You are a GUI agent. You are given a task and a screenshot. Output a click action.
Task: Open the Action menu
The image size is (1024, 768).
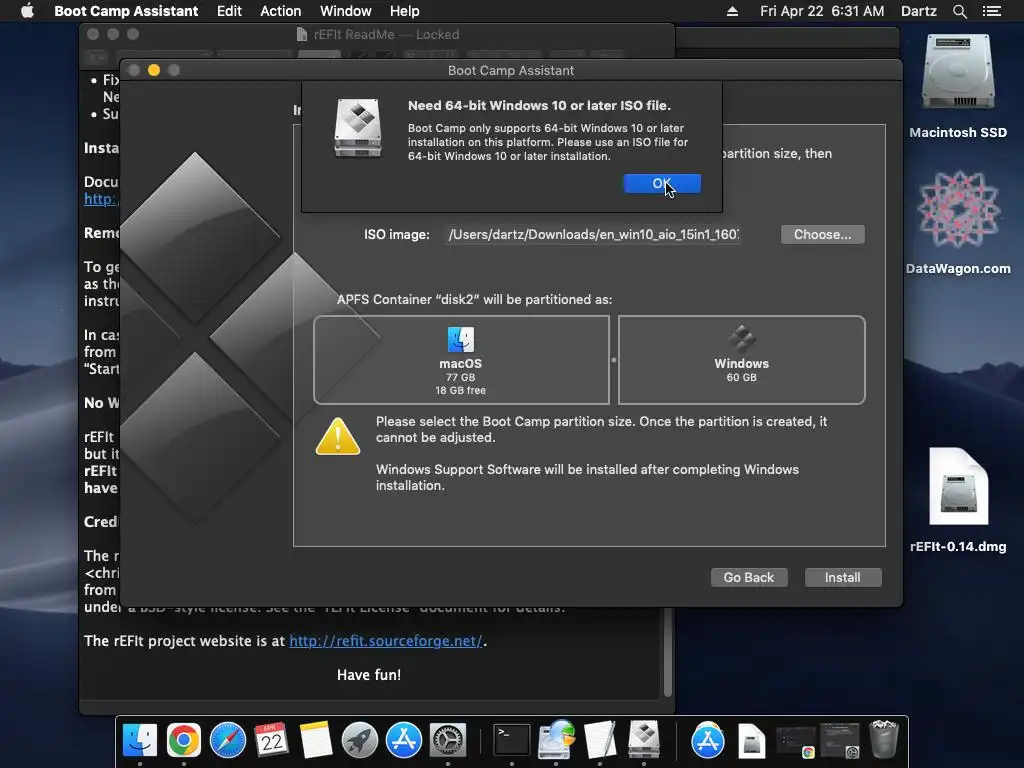(281, 11)
